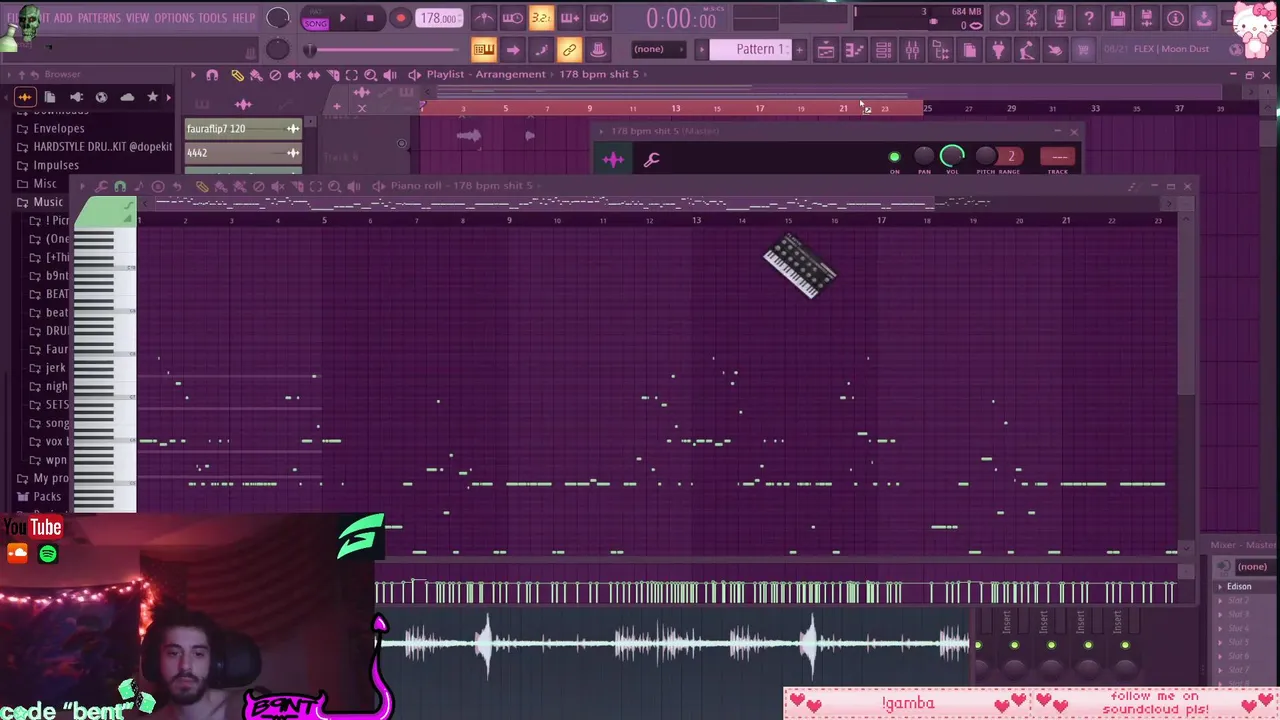
Task: Select Playlist slice tool
Action: (x=332, y=75)
